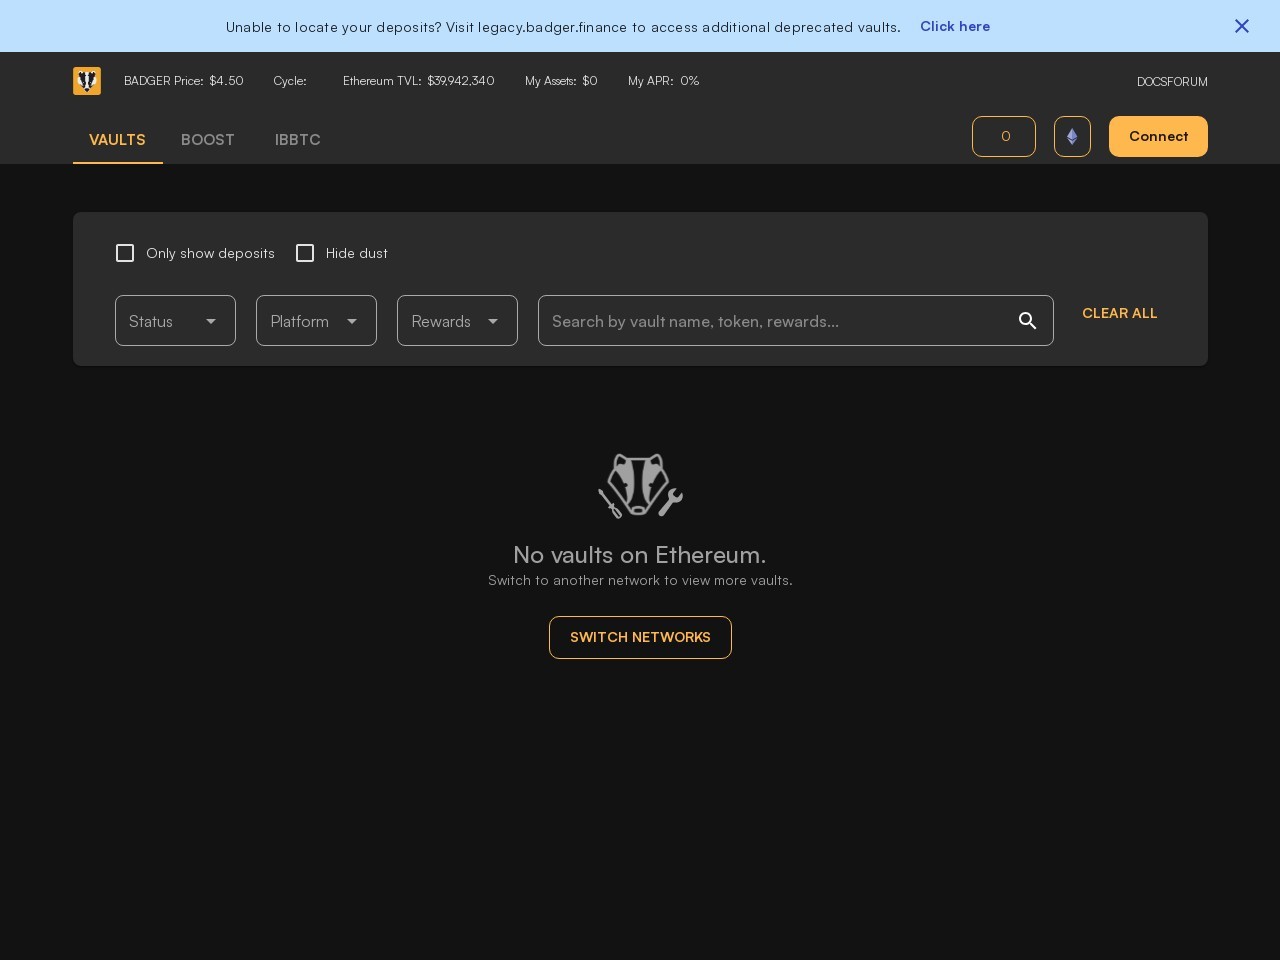
Task: Reset the filters with Clear All
Action: (1119, 313)
